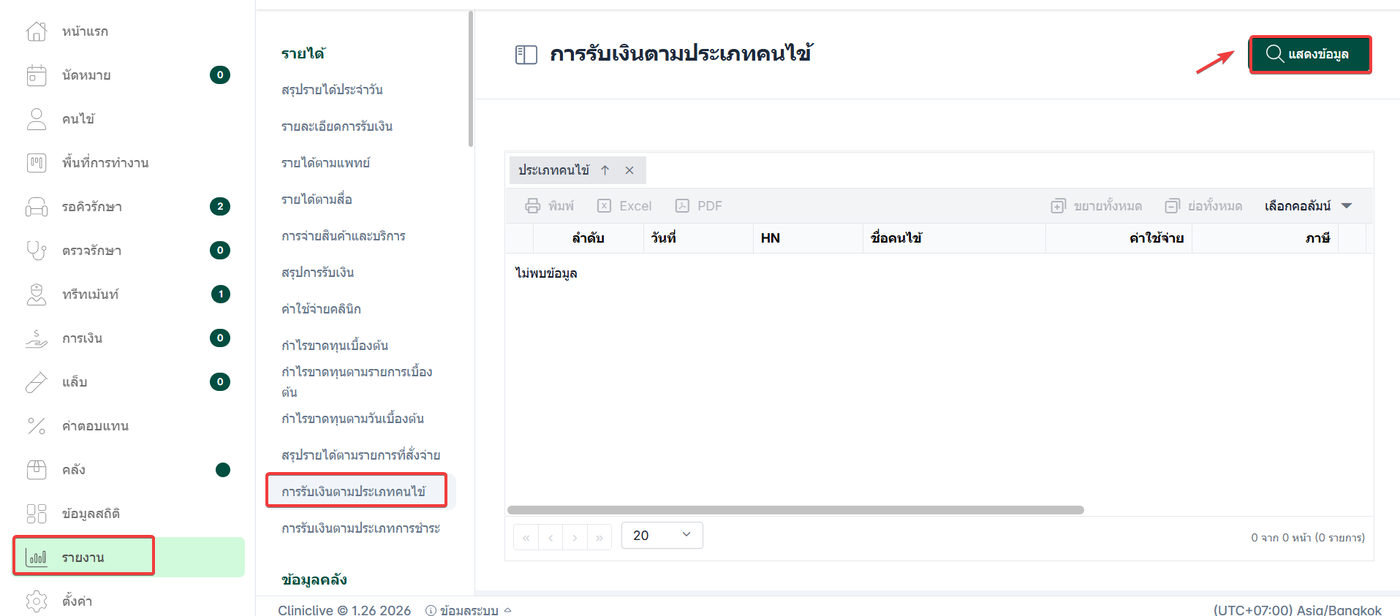The image size is (1400, 616).
Task: Open the ค่าตอบแทน percent icon
Action: pyautogui.click(x=36, y=426)
